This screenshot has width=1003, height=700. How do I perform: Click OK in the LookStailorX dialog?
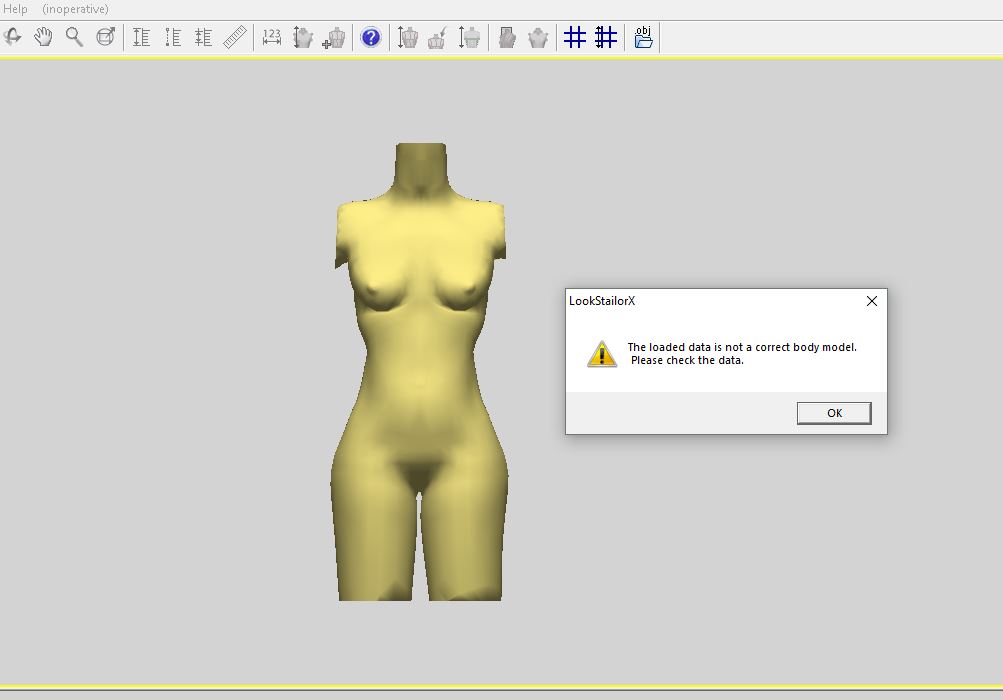[x=834, y=413]
